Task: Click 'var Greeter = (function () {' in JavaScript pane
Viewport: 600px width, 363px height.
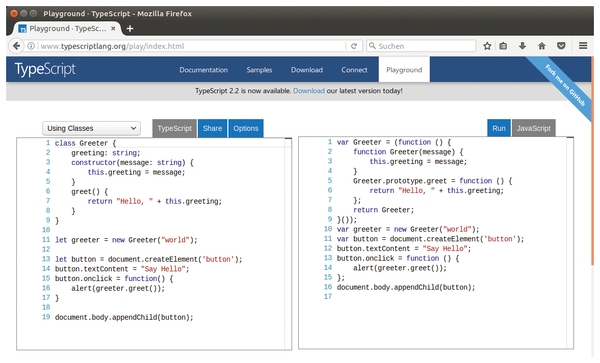Action: point(394,142)
